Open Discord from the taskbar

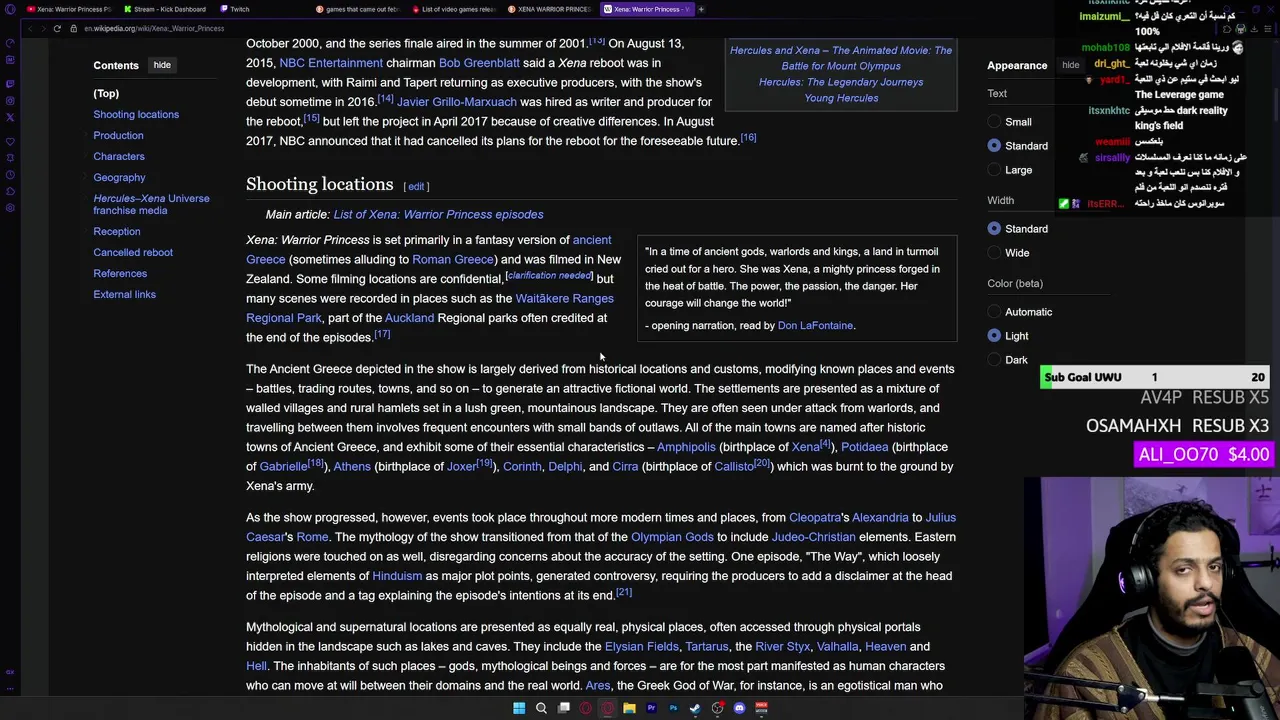pos(739,708)
